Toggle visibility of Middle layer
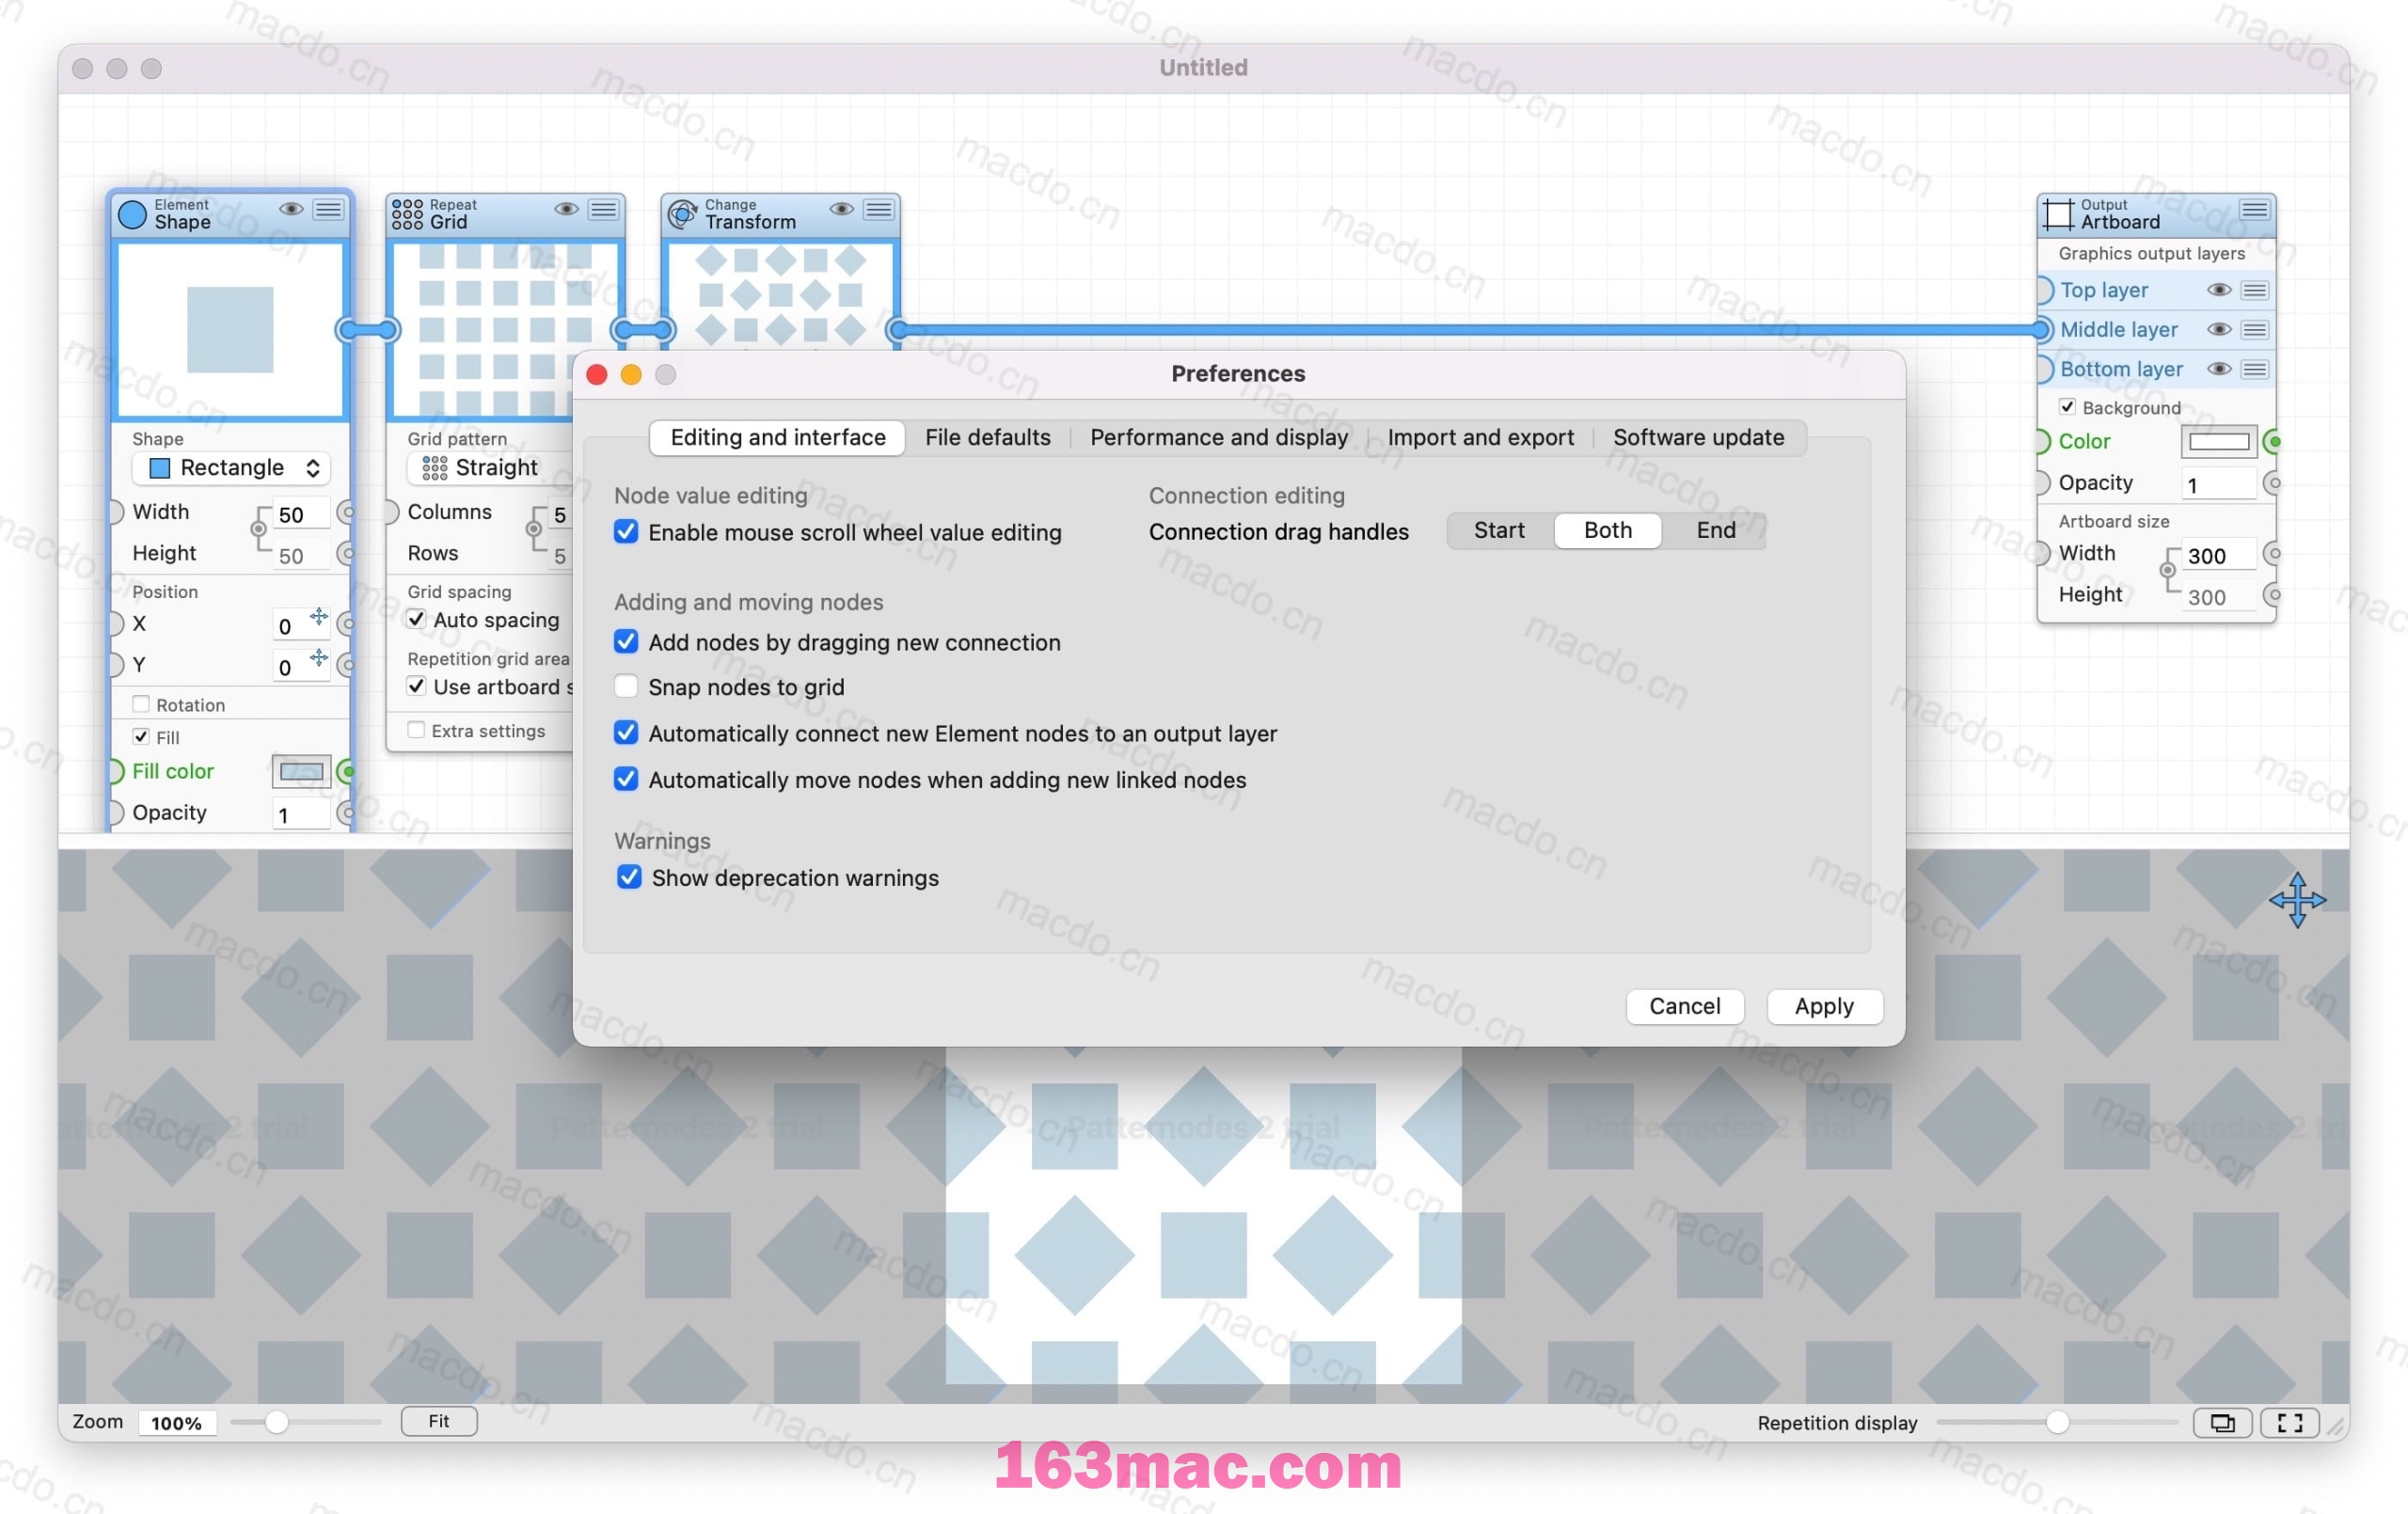This screenshot has width=2408, height=1514. coord(2216,330)
